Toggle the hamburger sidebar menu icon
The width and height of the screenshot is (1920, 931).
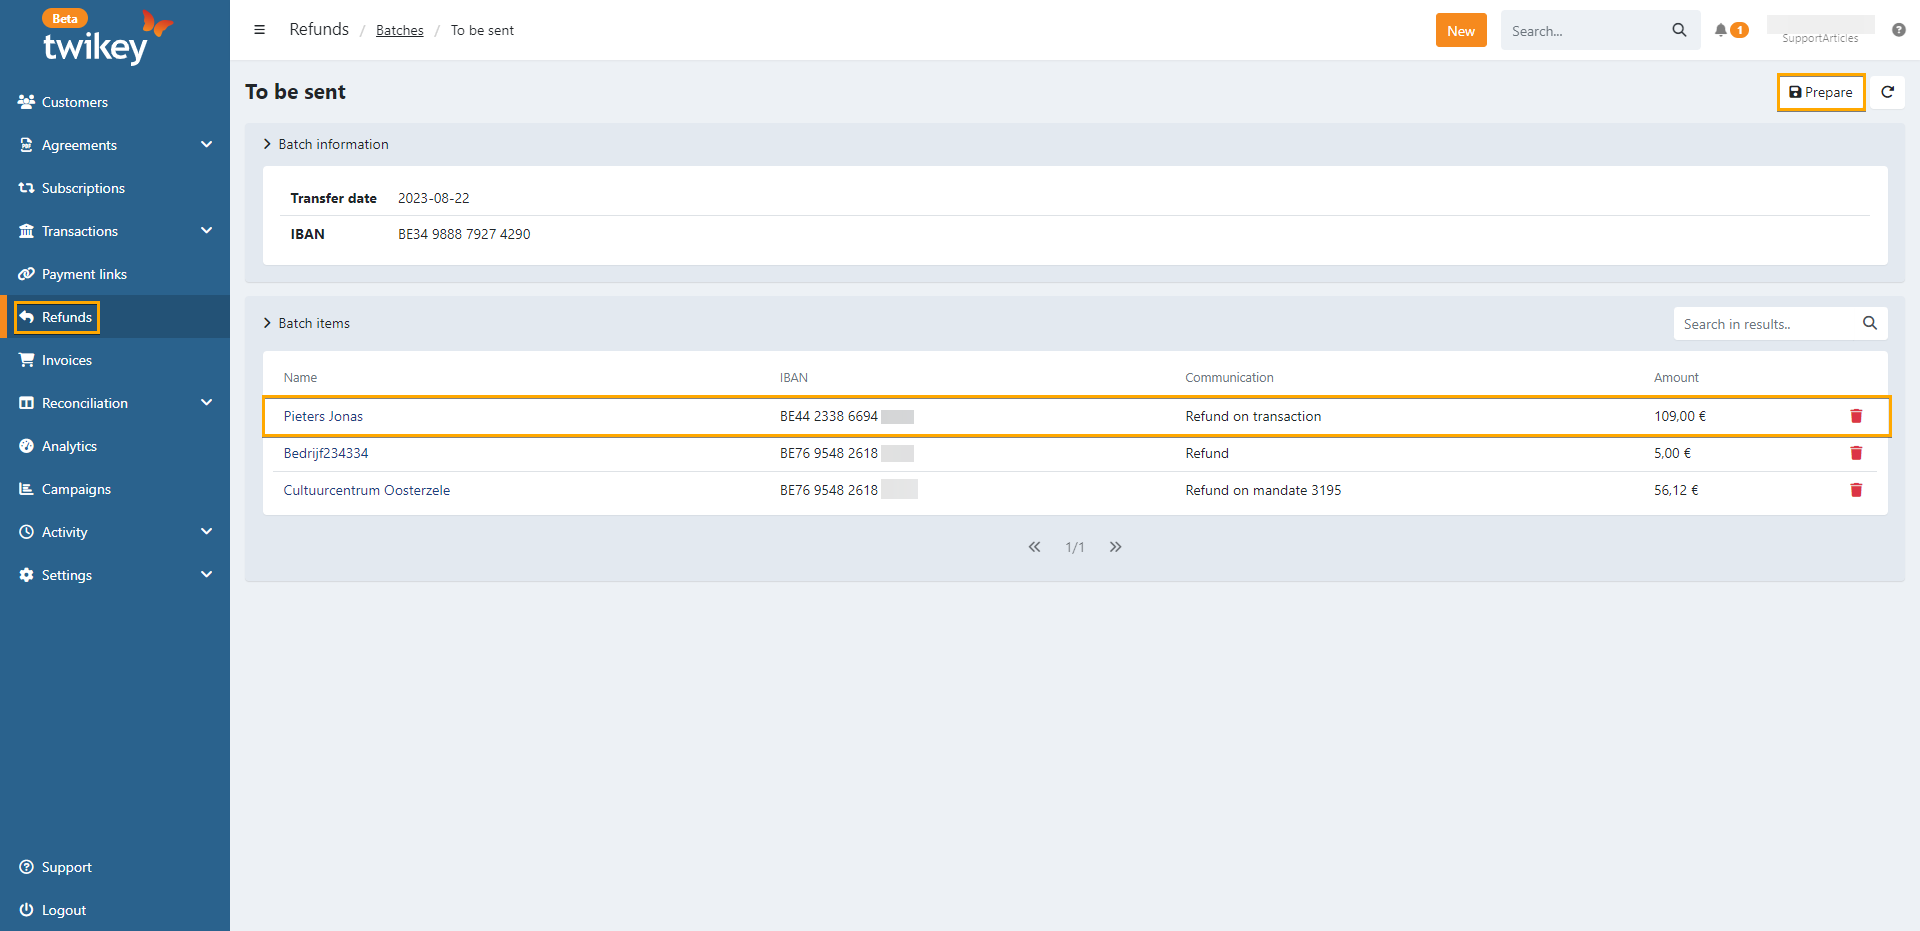259,30
